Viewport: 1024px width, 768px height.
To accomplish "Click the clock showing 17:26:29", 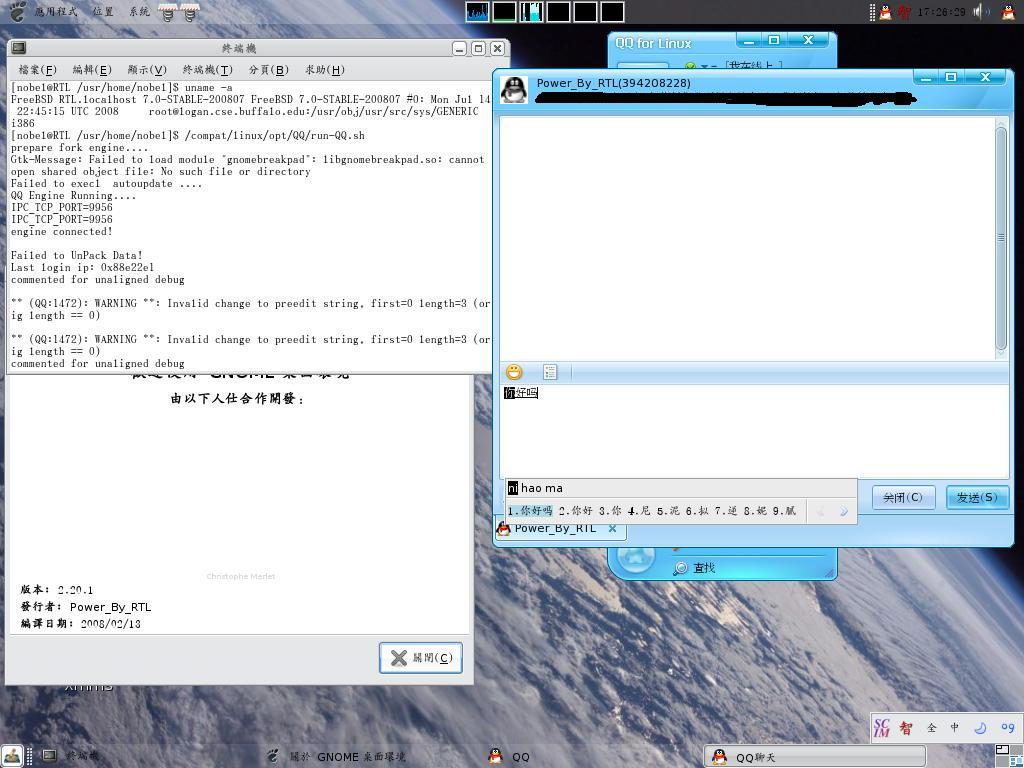I will tap(941, 12).
